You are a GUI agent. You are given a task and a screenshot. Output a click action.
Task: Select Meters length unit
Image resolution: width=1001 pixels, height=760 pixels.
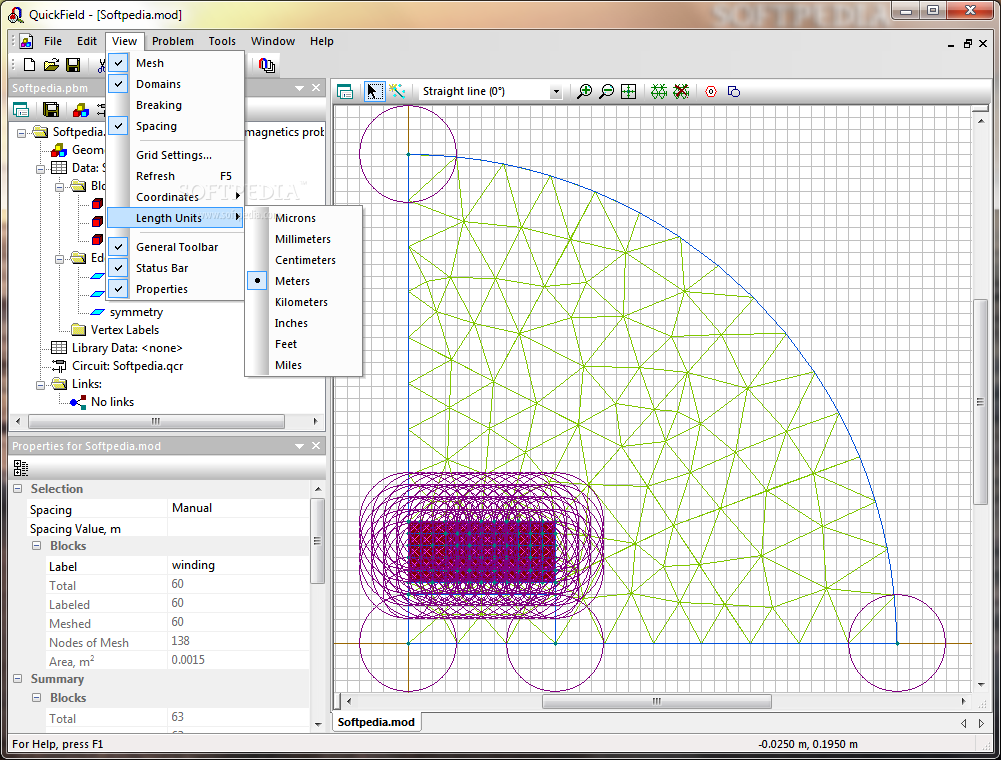coord(304,281)
